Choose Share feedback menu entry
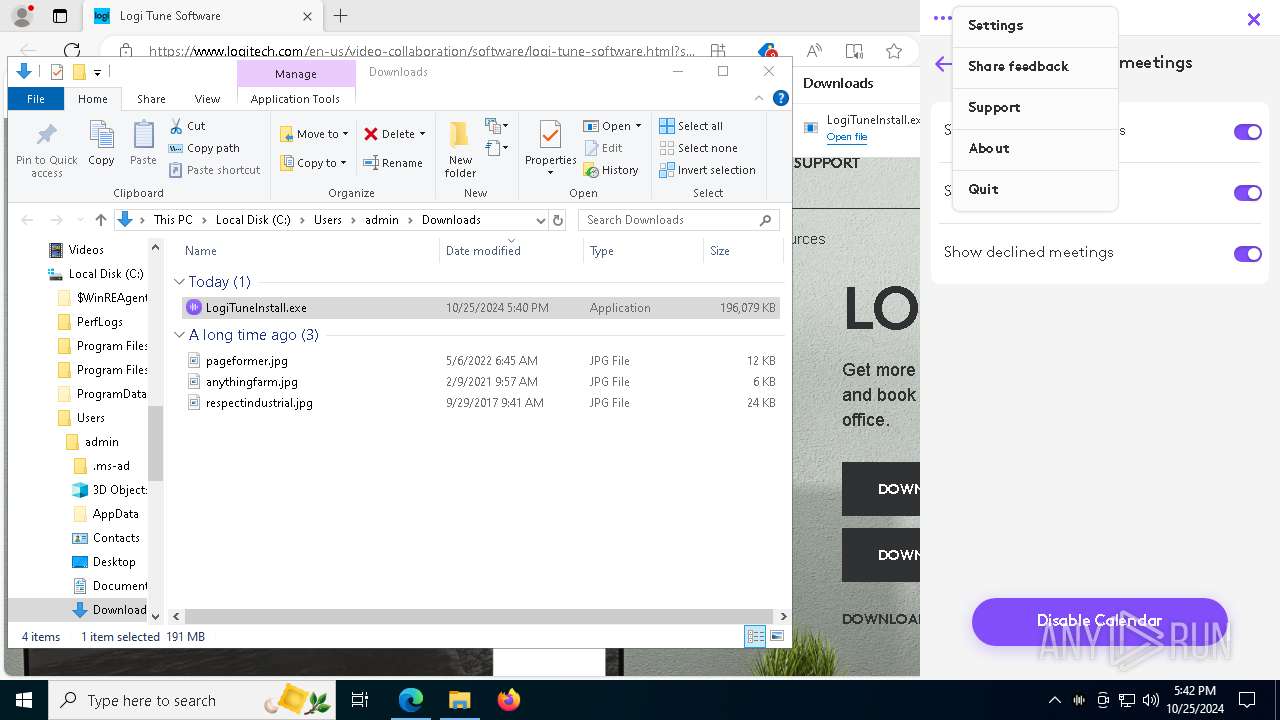The height and width of the screenshot is (720, 1280). coord(1035,67)
